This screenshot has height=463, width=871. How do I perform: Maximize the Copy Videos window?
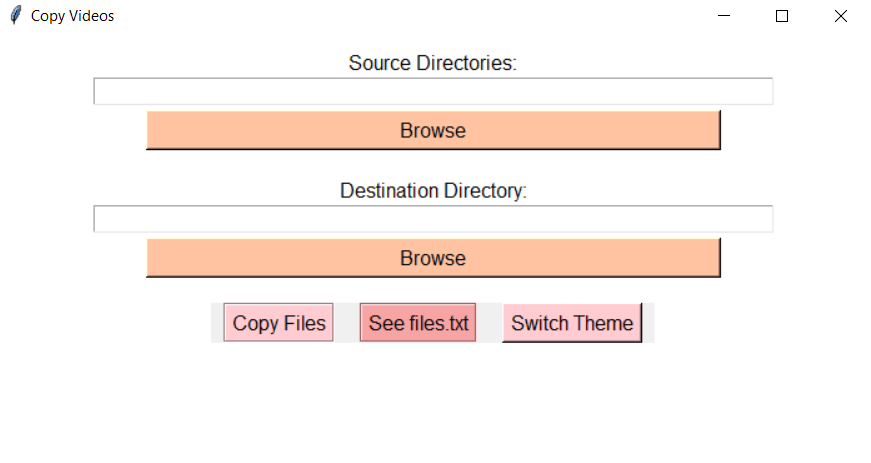(x=782, y=16)
